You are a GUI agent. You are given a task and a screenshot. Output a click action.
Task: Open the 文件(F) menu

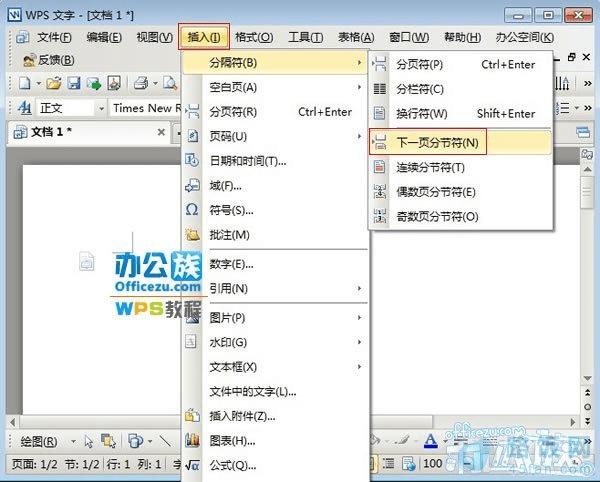(54, 37)
